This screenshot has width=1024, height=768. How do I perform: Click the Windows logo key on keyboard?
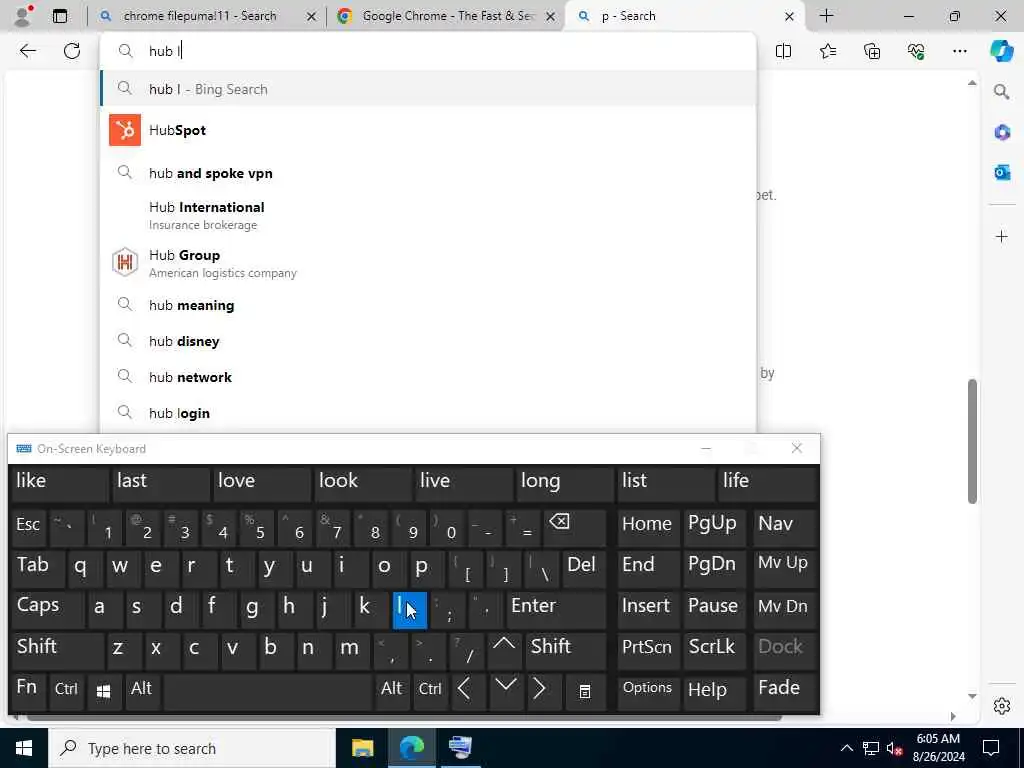point(103,692)
